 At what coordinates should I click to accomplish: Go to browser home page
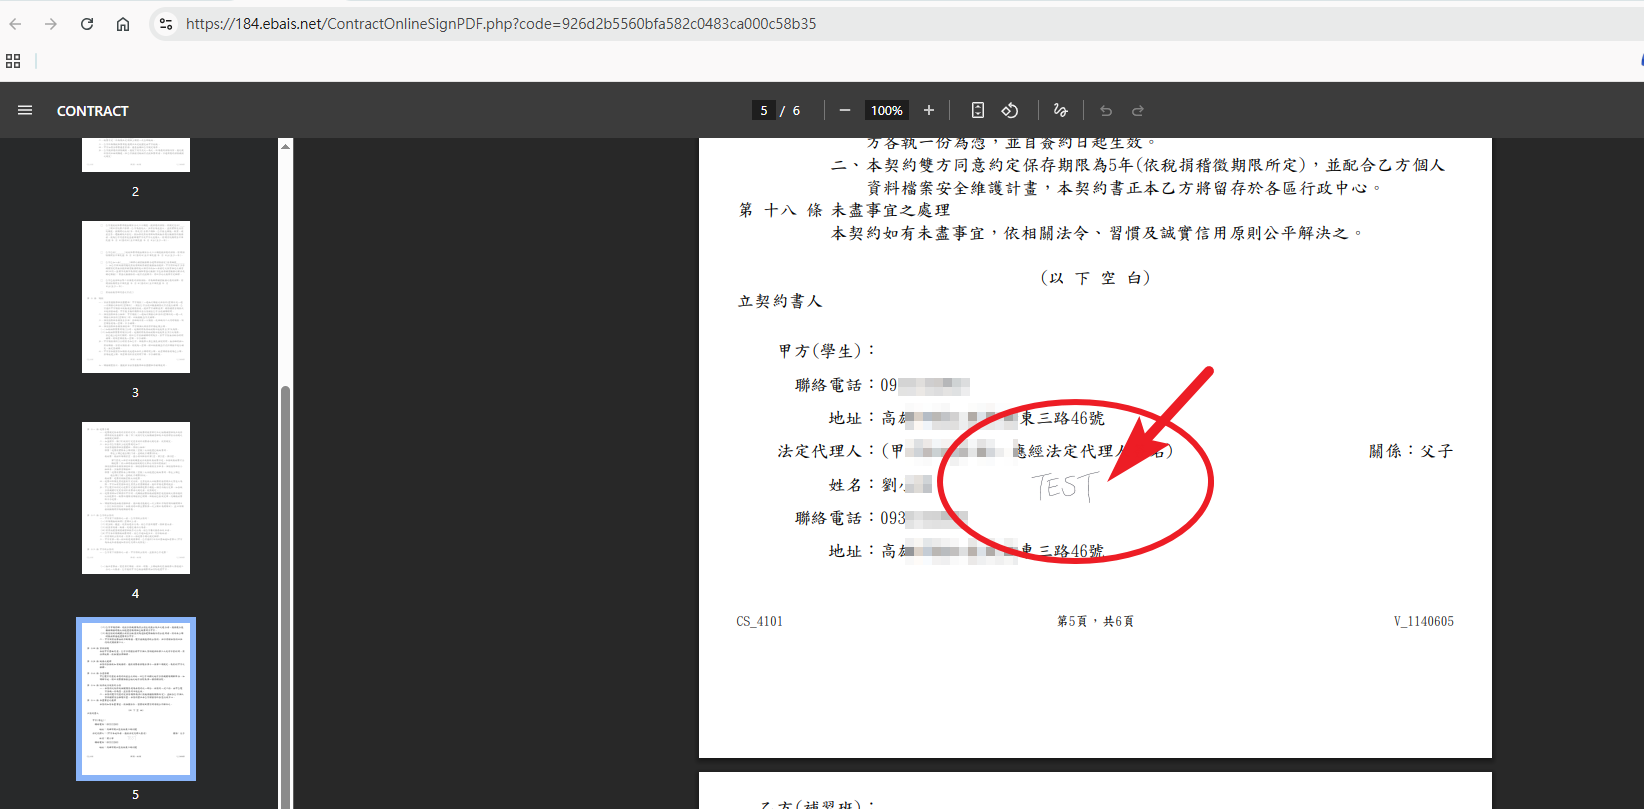123,24
